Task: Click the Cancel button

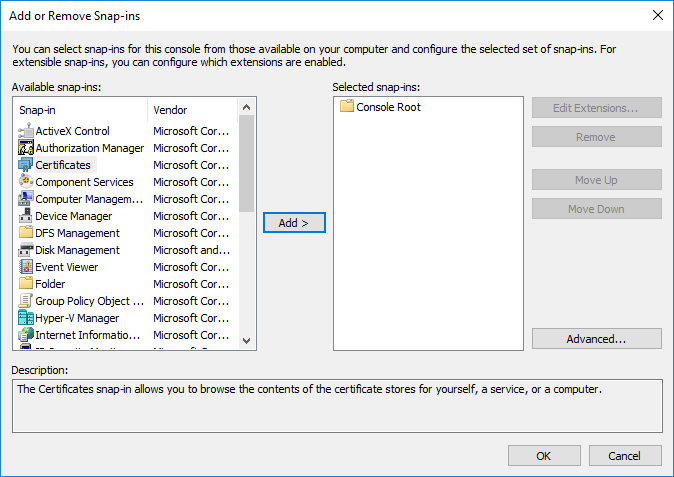Action: [625, 456]
